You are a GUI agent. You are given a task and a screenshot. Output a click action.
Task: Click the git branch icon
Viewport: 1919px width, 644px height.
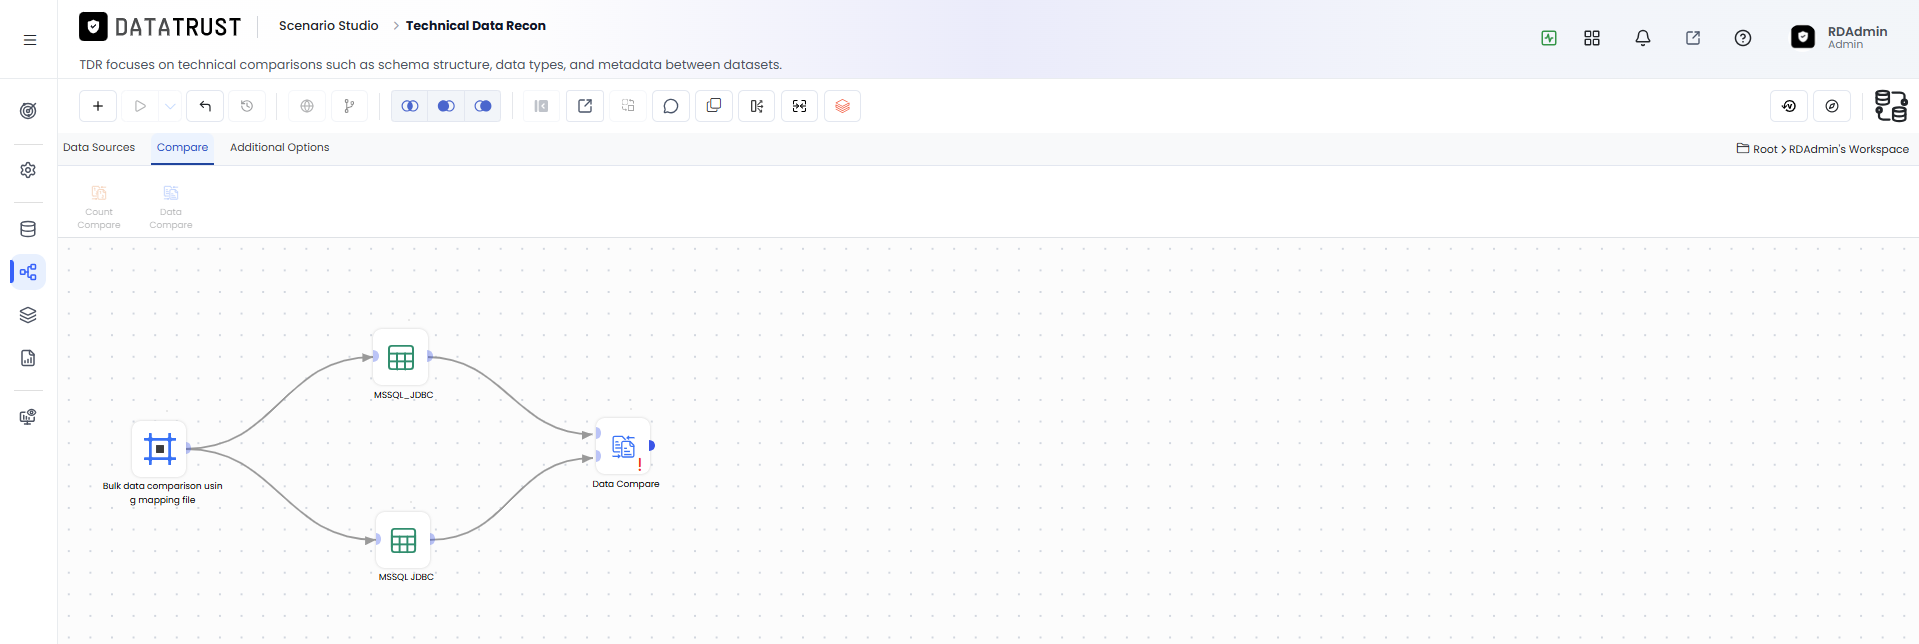pyautogui.click(x=349, y=106)
